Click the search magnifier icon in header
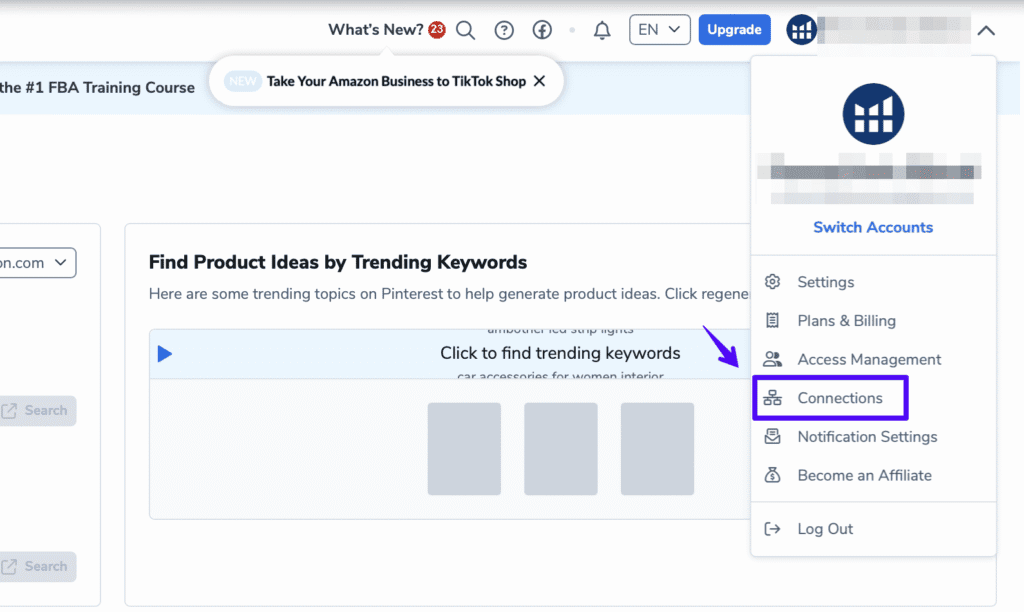 coord(465,30)
